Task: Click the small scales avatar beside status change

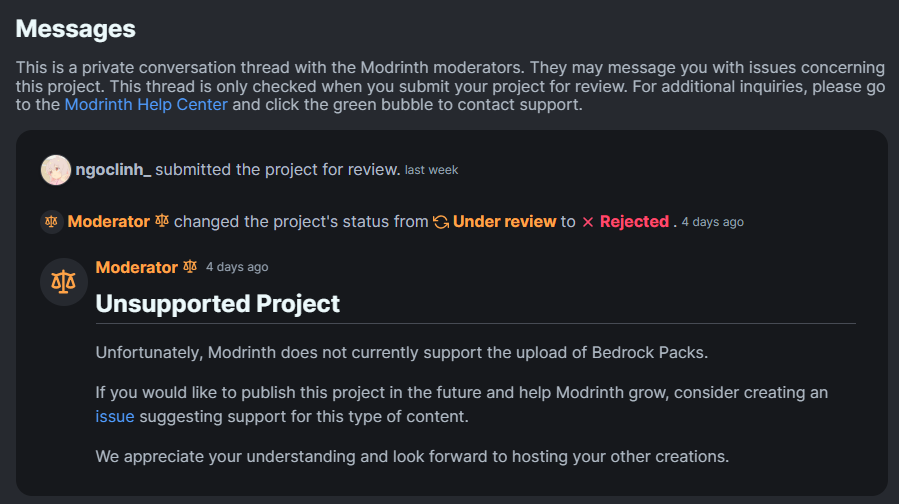Action: click(51, 222)
